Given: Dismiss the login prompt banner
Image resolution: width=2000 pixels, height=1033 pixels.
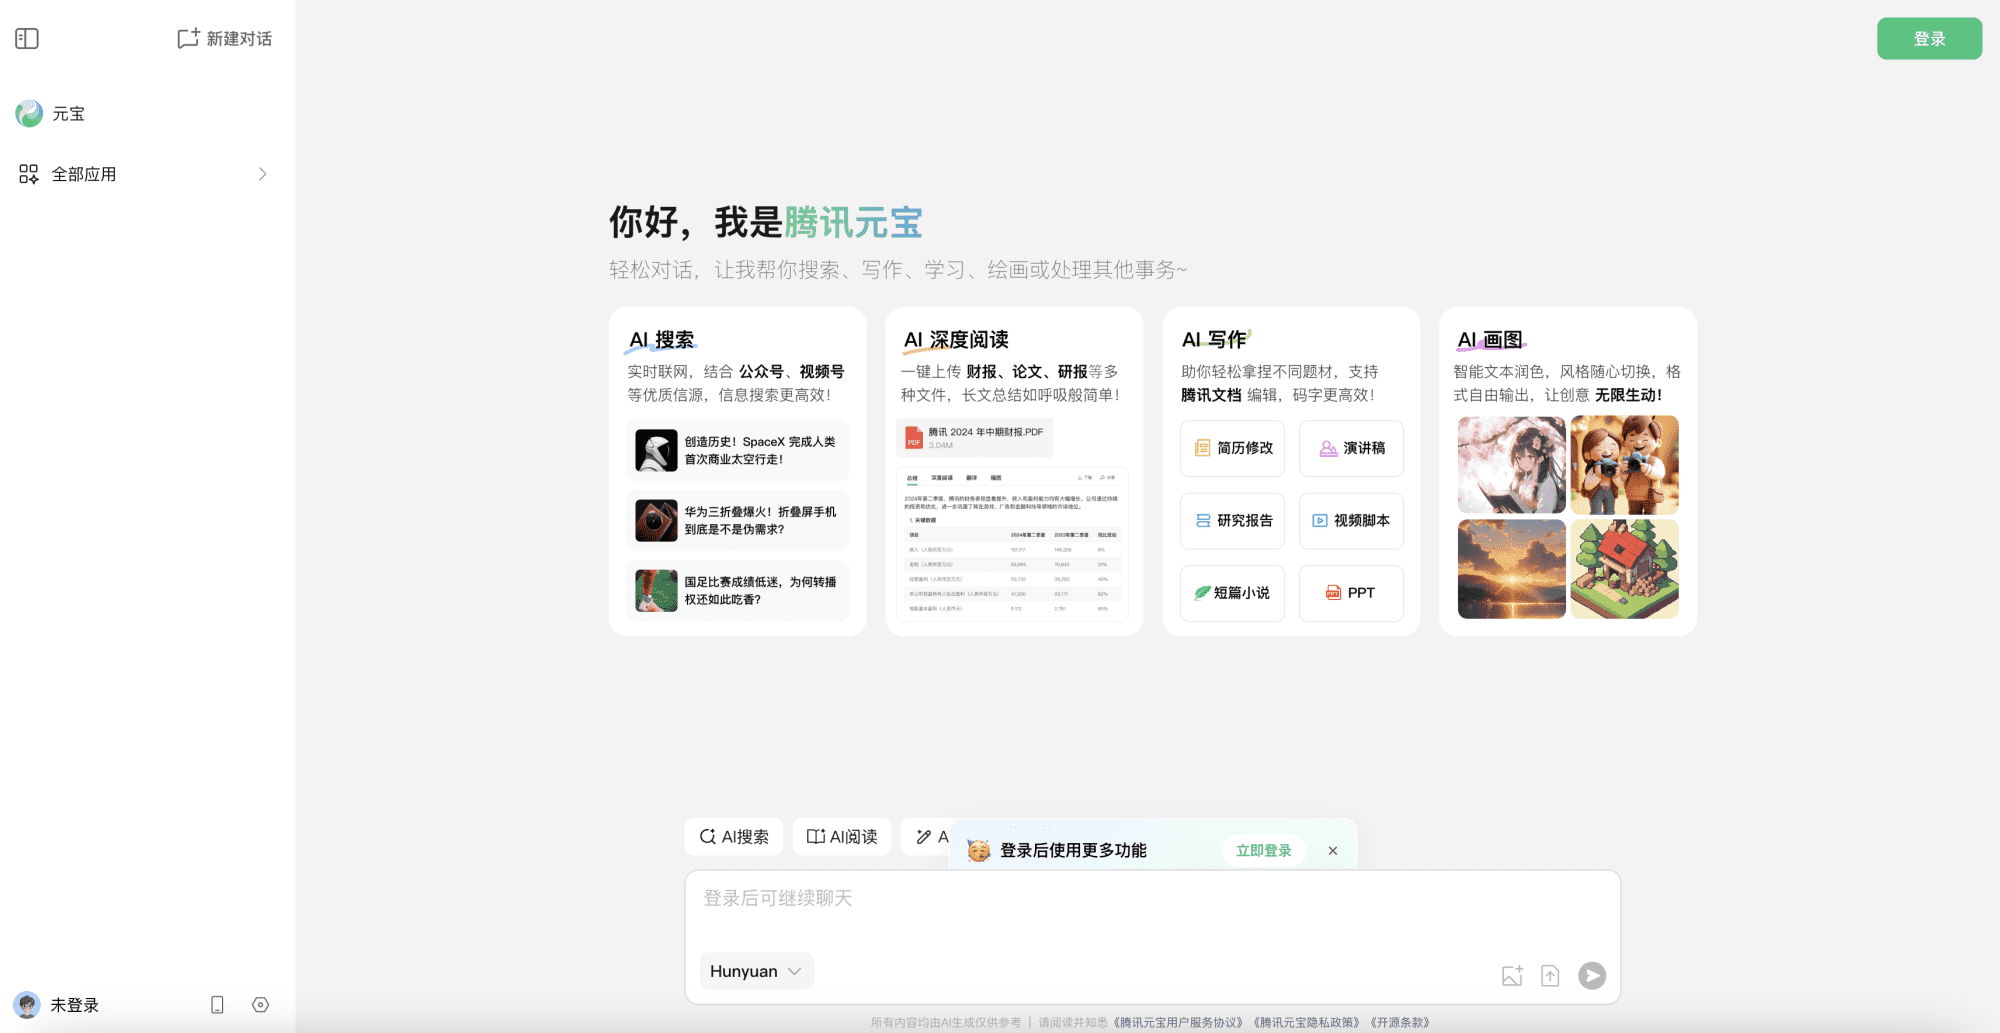Looking at the screenshot, I should pyautogui.click(x=1332, y=851).
